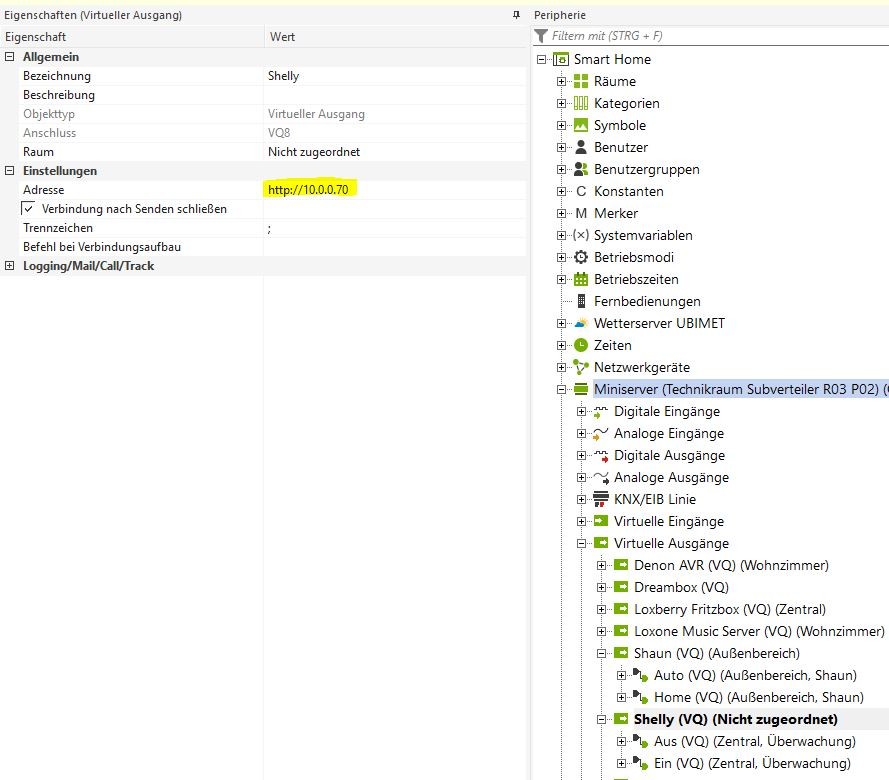Click the Smart Home project icon
This screenshot has width=889, height=780.
click(x=561, y=59)
